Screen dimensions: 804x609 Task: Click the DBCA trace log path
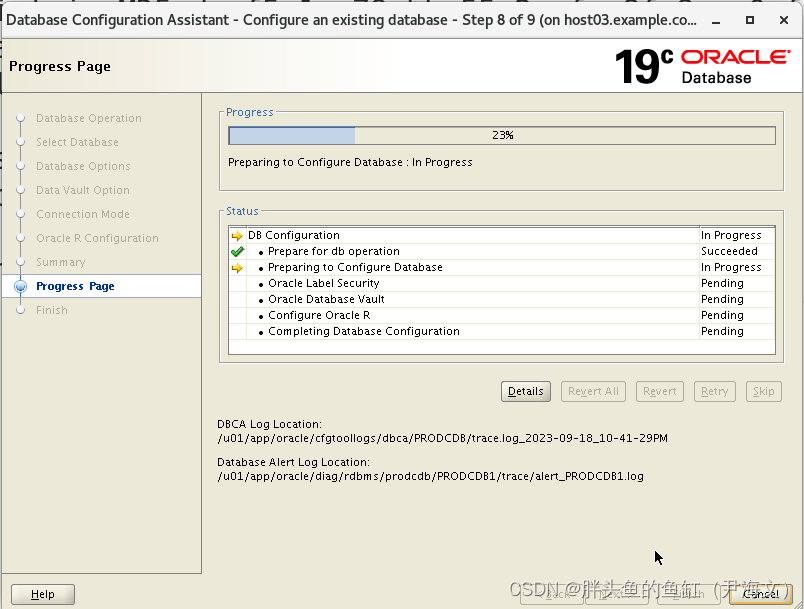tap(443, 438)
